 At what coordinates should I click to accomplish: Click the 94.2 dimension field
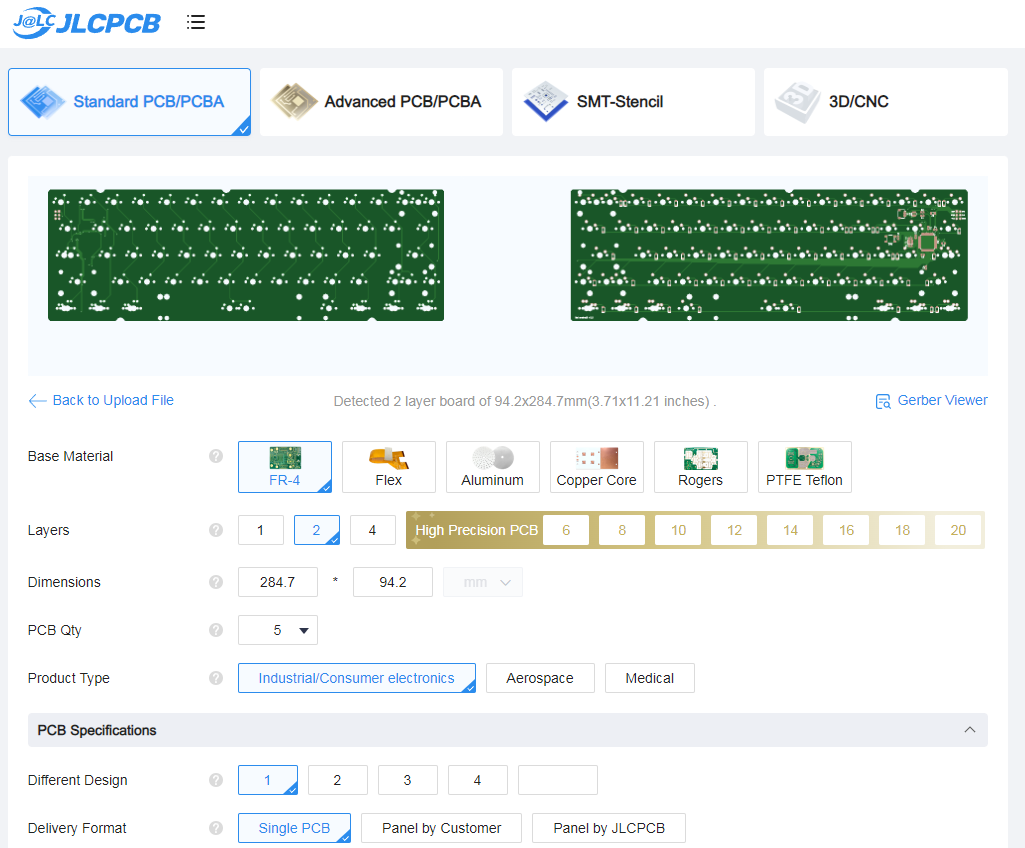393,582
